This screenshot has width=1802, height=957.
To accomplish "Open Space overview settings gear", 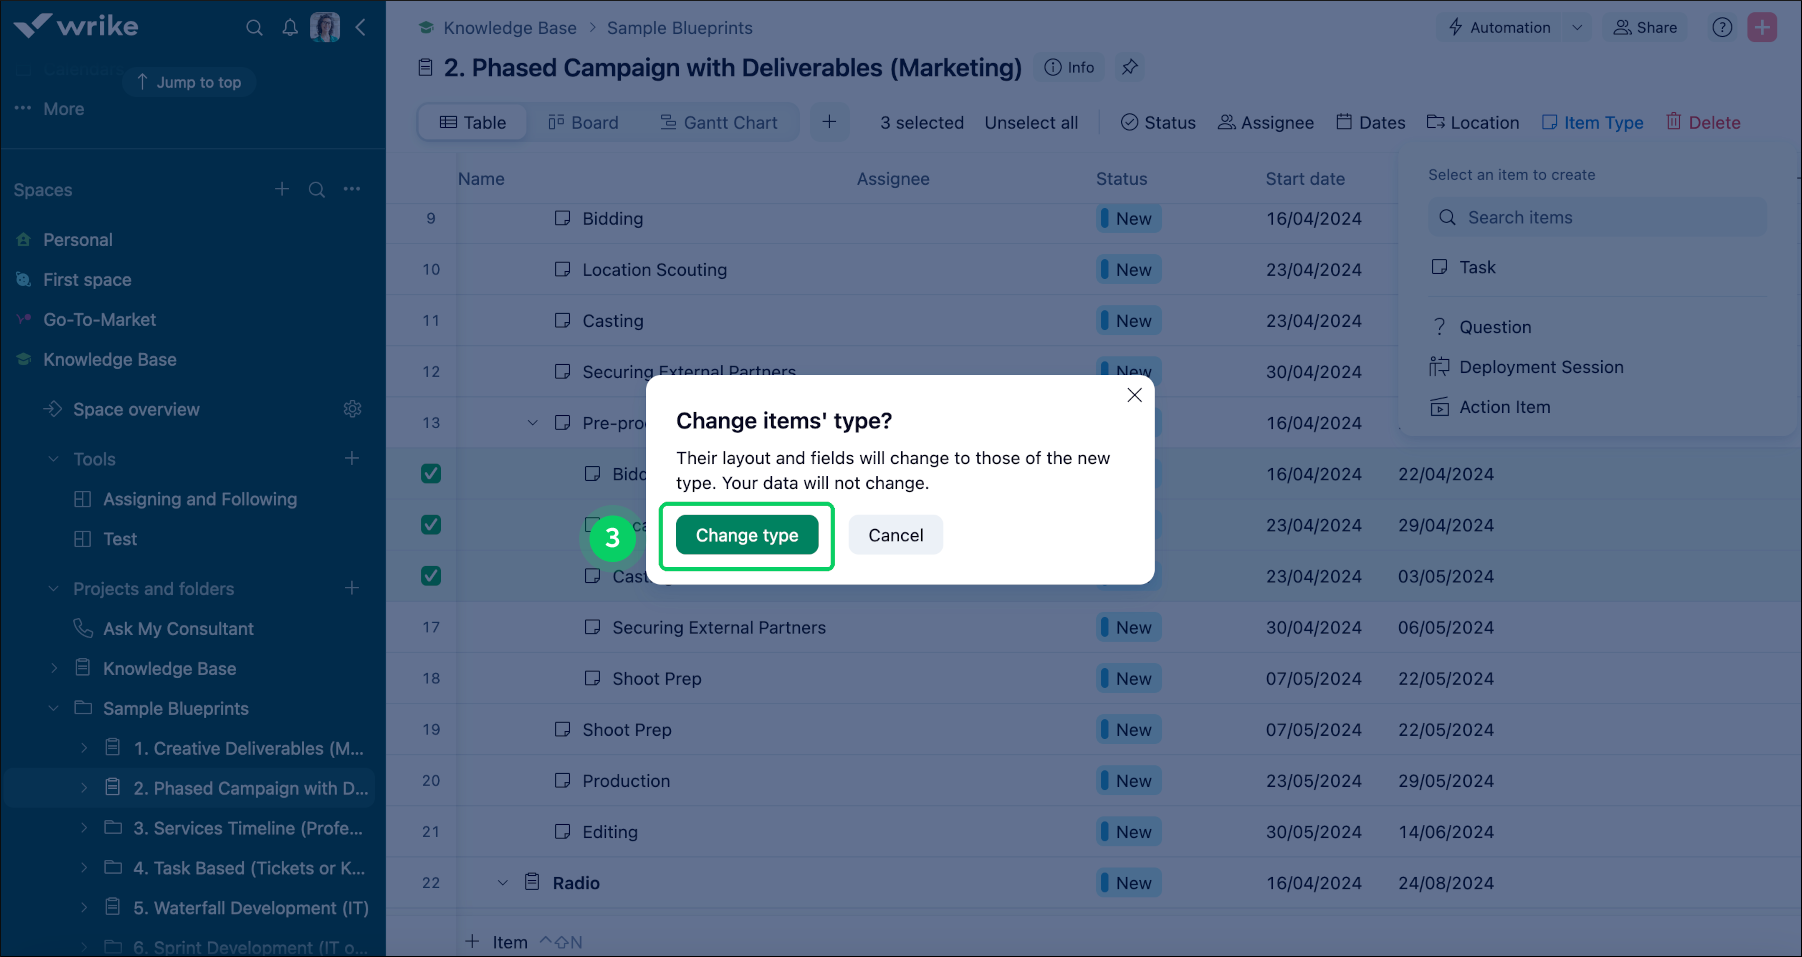I will (x=352, y=409).
